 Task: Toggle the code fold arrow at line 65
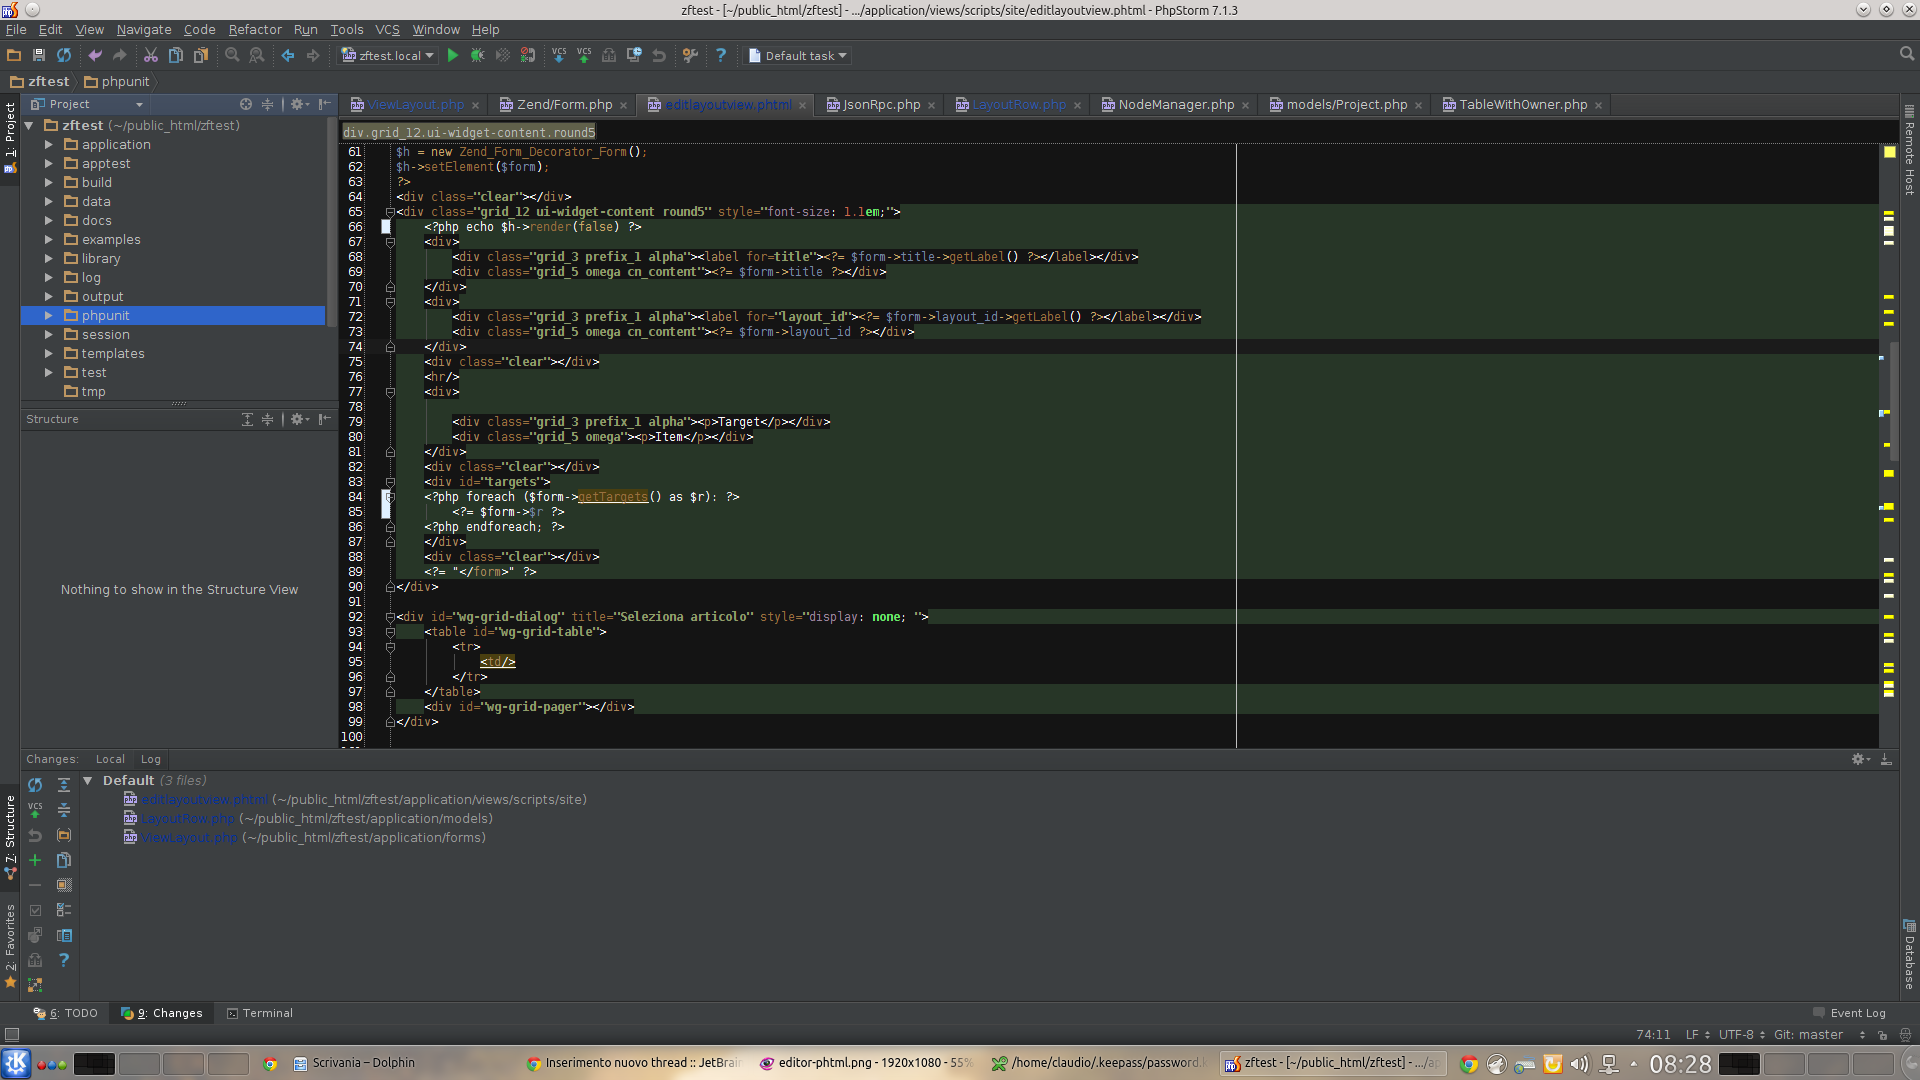coord(390,212)
